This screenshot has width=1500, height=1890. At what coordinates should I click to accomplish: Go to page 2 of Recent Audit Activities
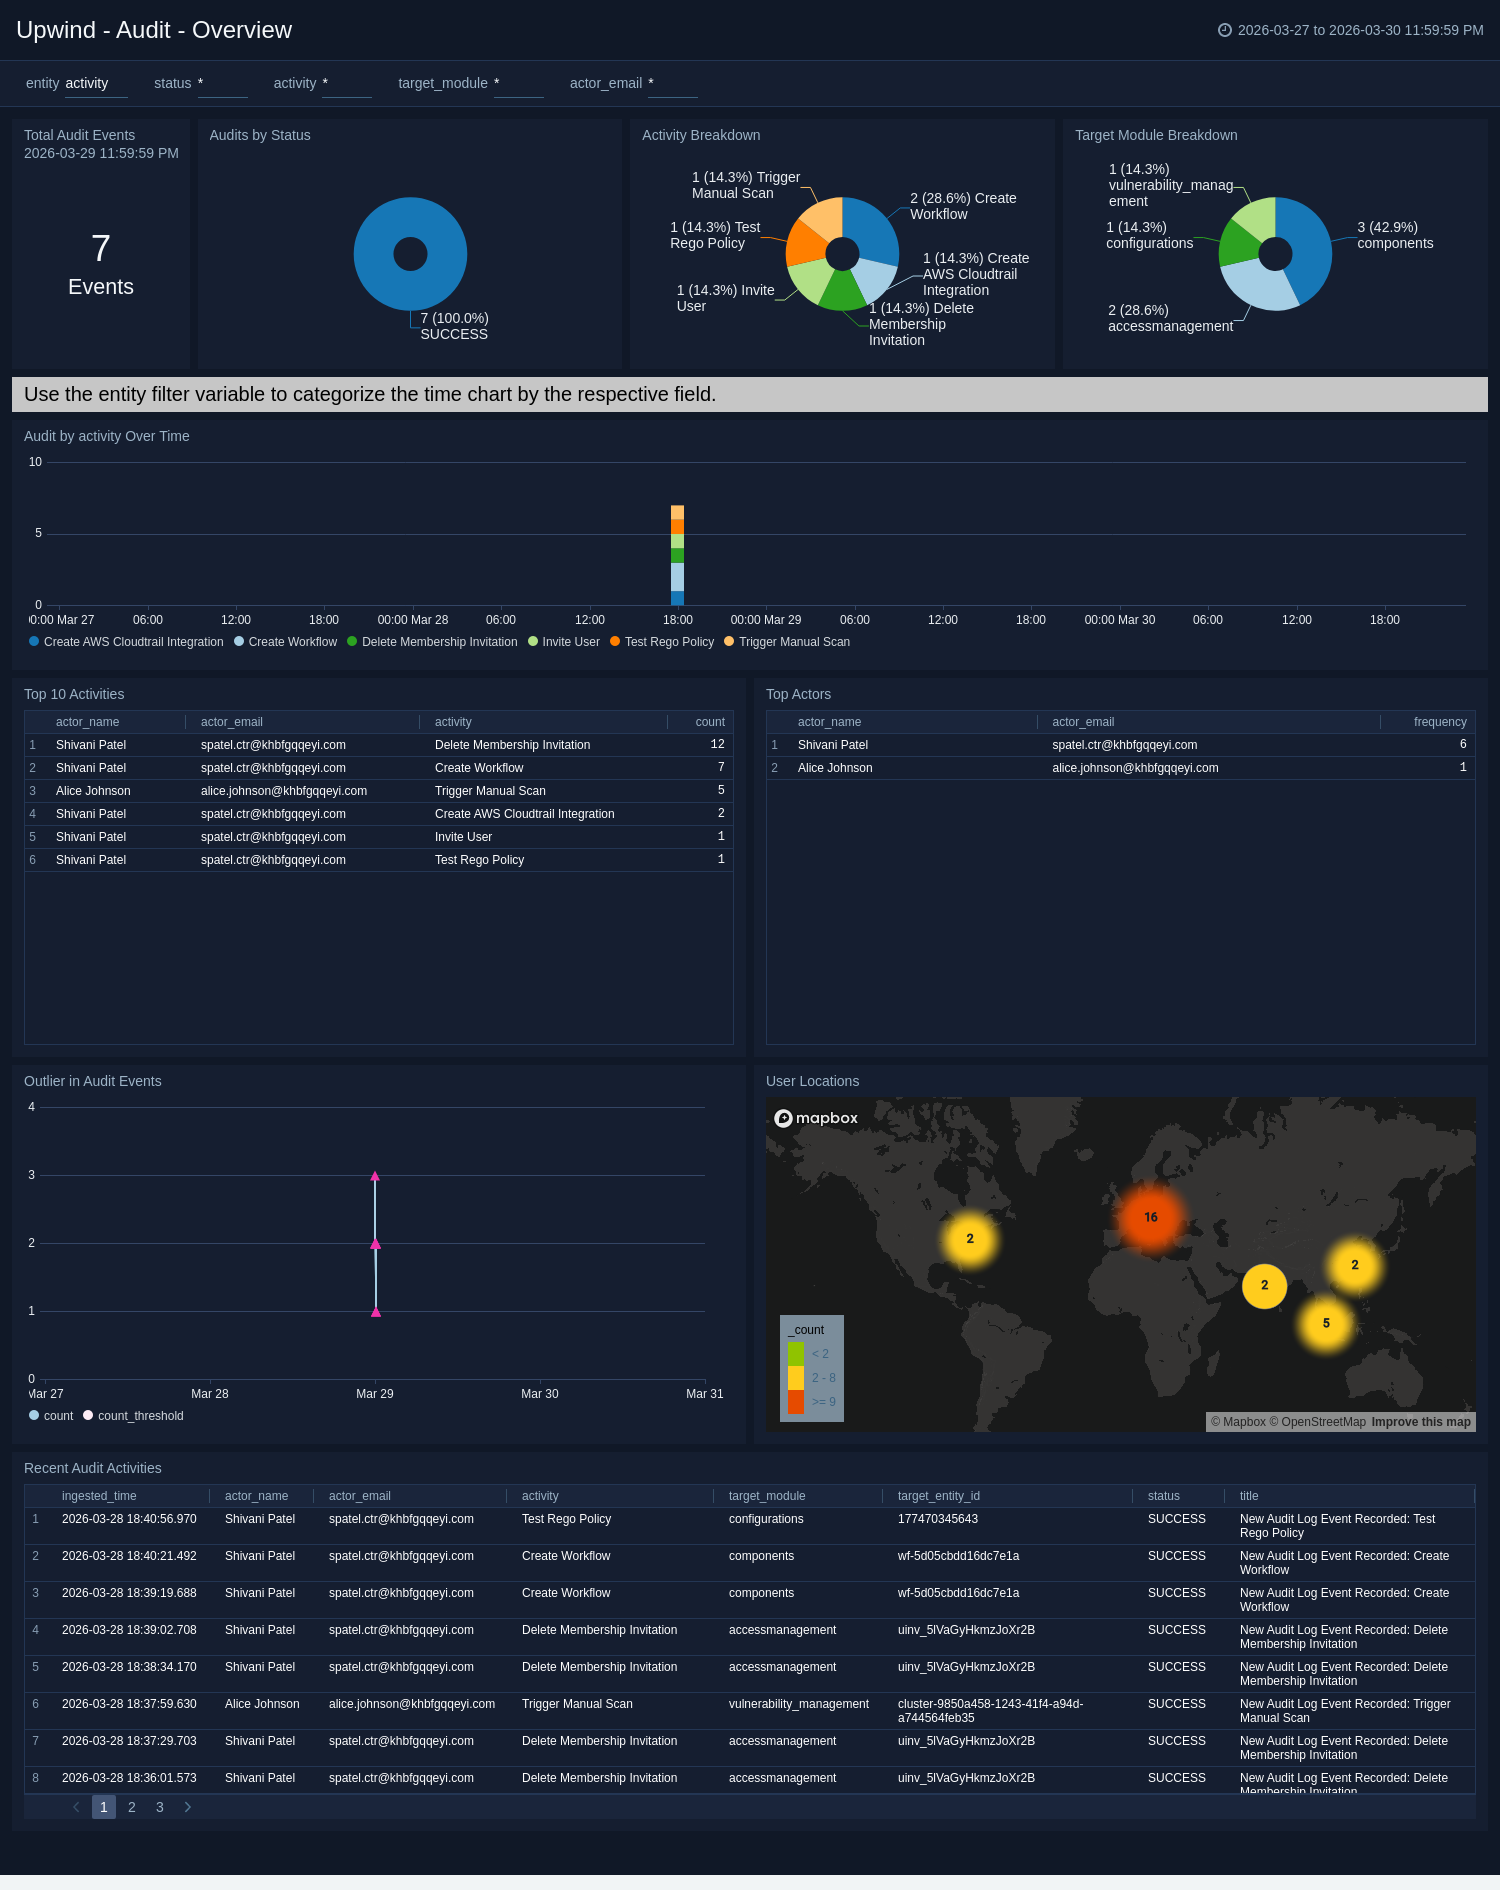[132, 1807]
